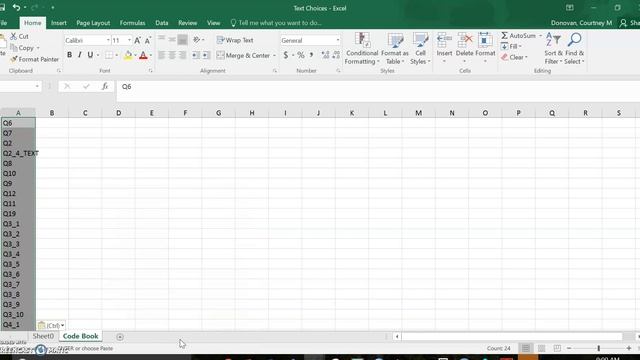This screenshot has width=640, height=360.
Task: Switch to the Sheet0 worksheet tab
Action: tap(43, 336)
